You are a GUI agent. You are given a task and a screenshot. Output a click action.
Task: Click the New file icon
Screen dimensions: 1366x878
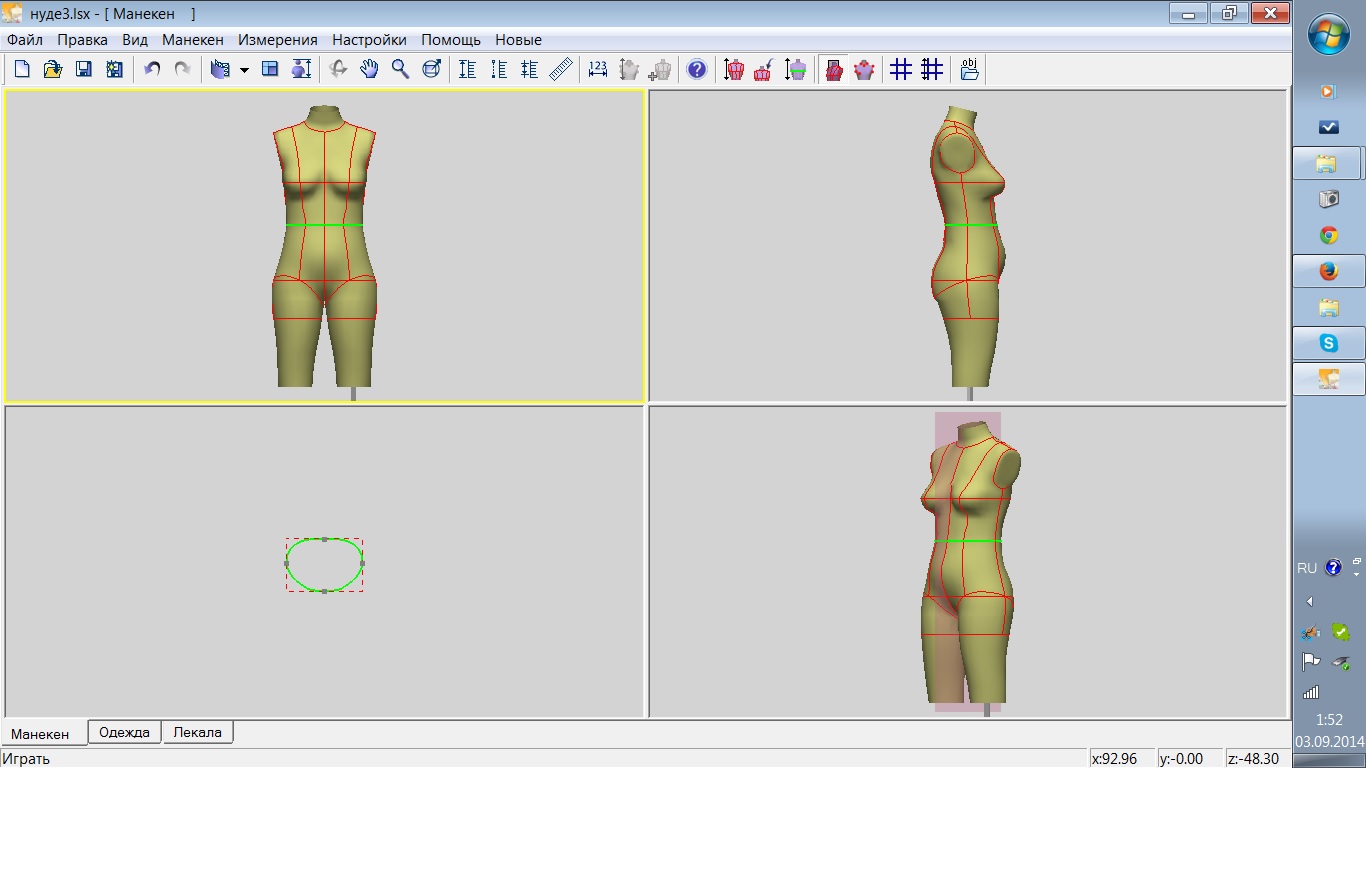tap(22, 69)
